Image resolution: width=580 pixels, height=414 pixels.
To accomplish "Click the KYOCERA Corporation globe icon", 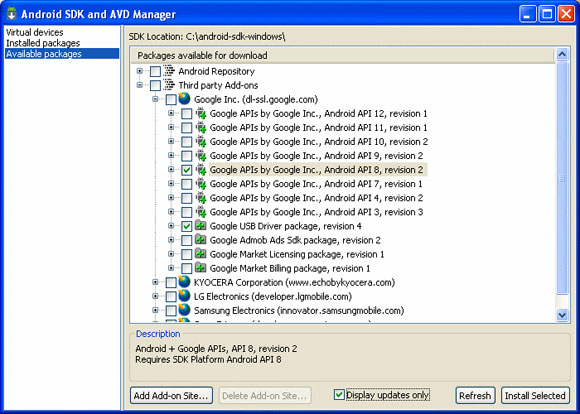I will tap(184, 282).
